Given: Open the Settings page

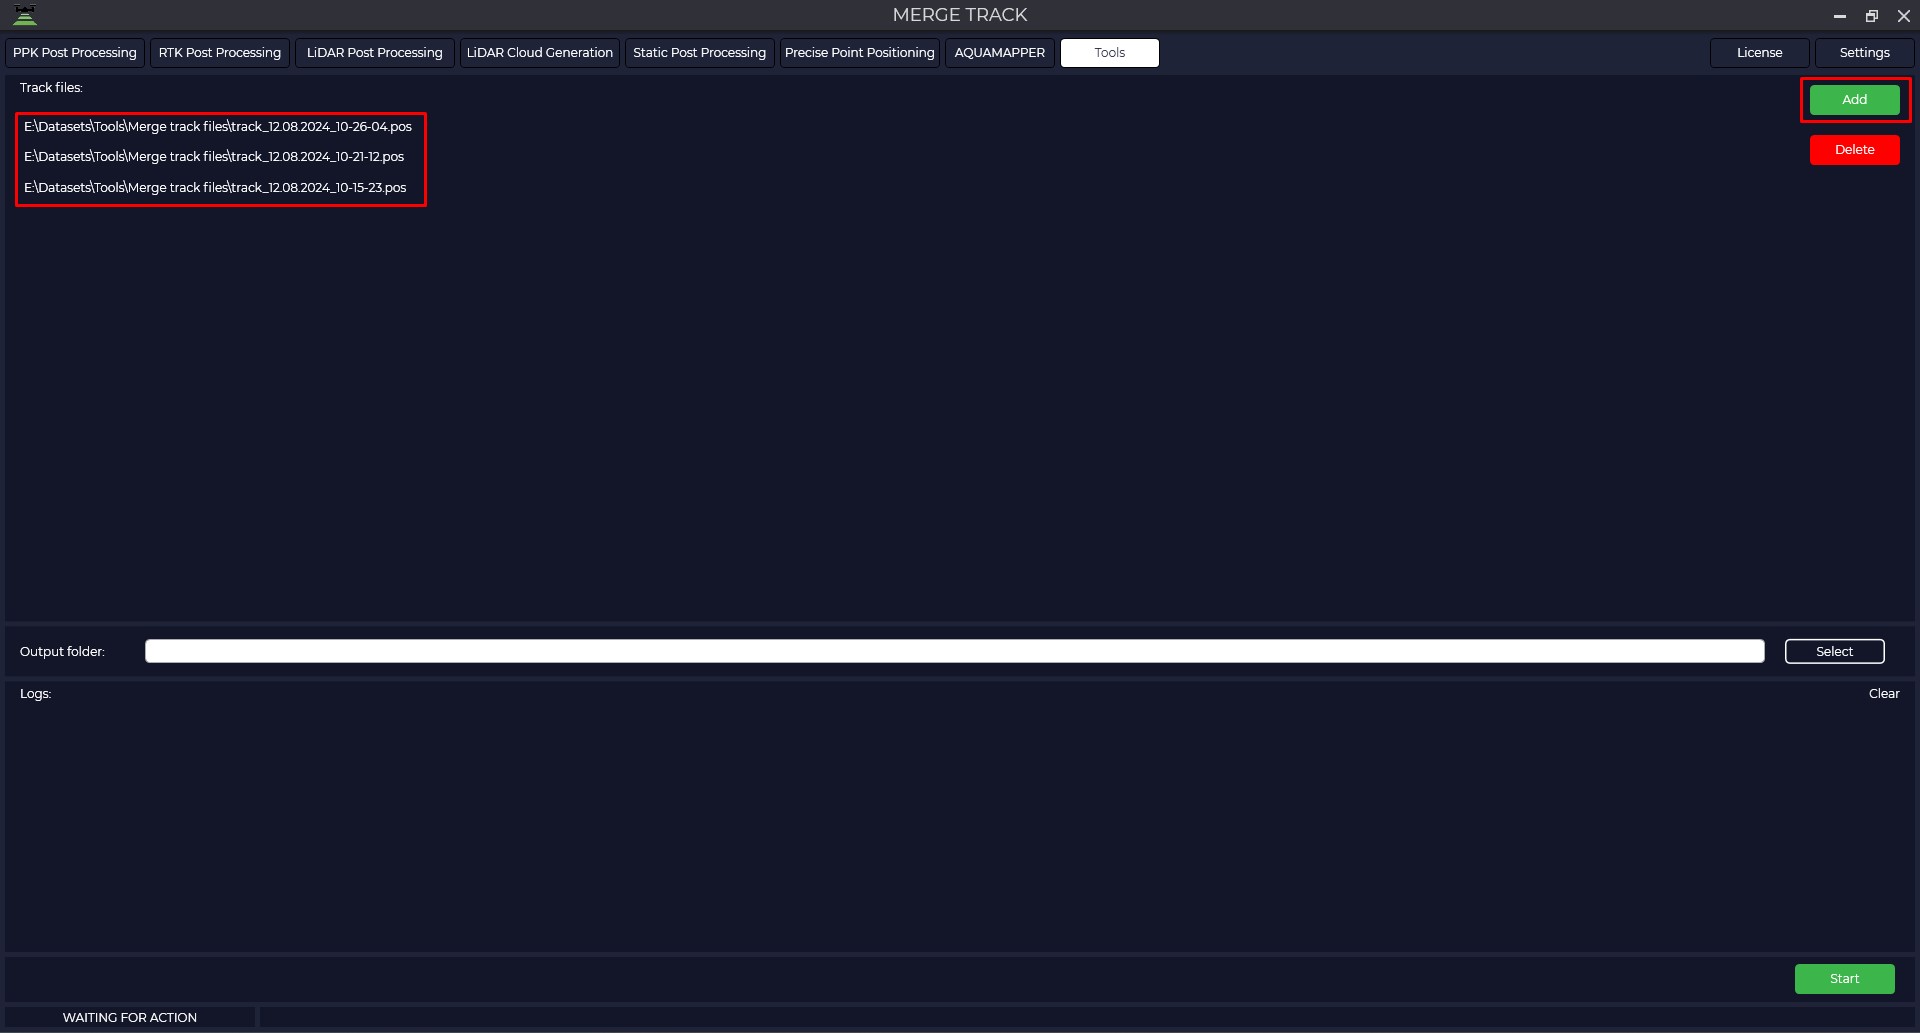Looking at the screenshot, I should [x=1865, y=53].
